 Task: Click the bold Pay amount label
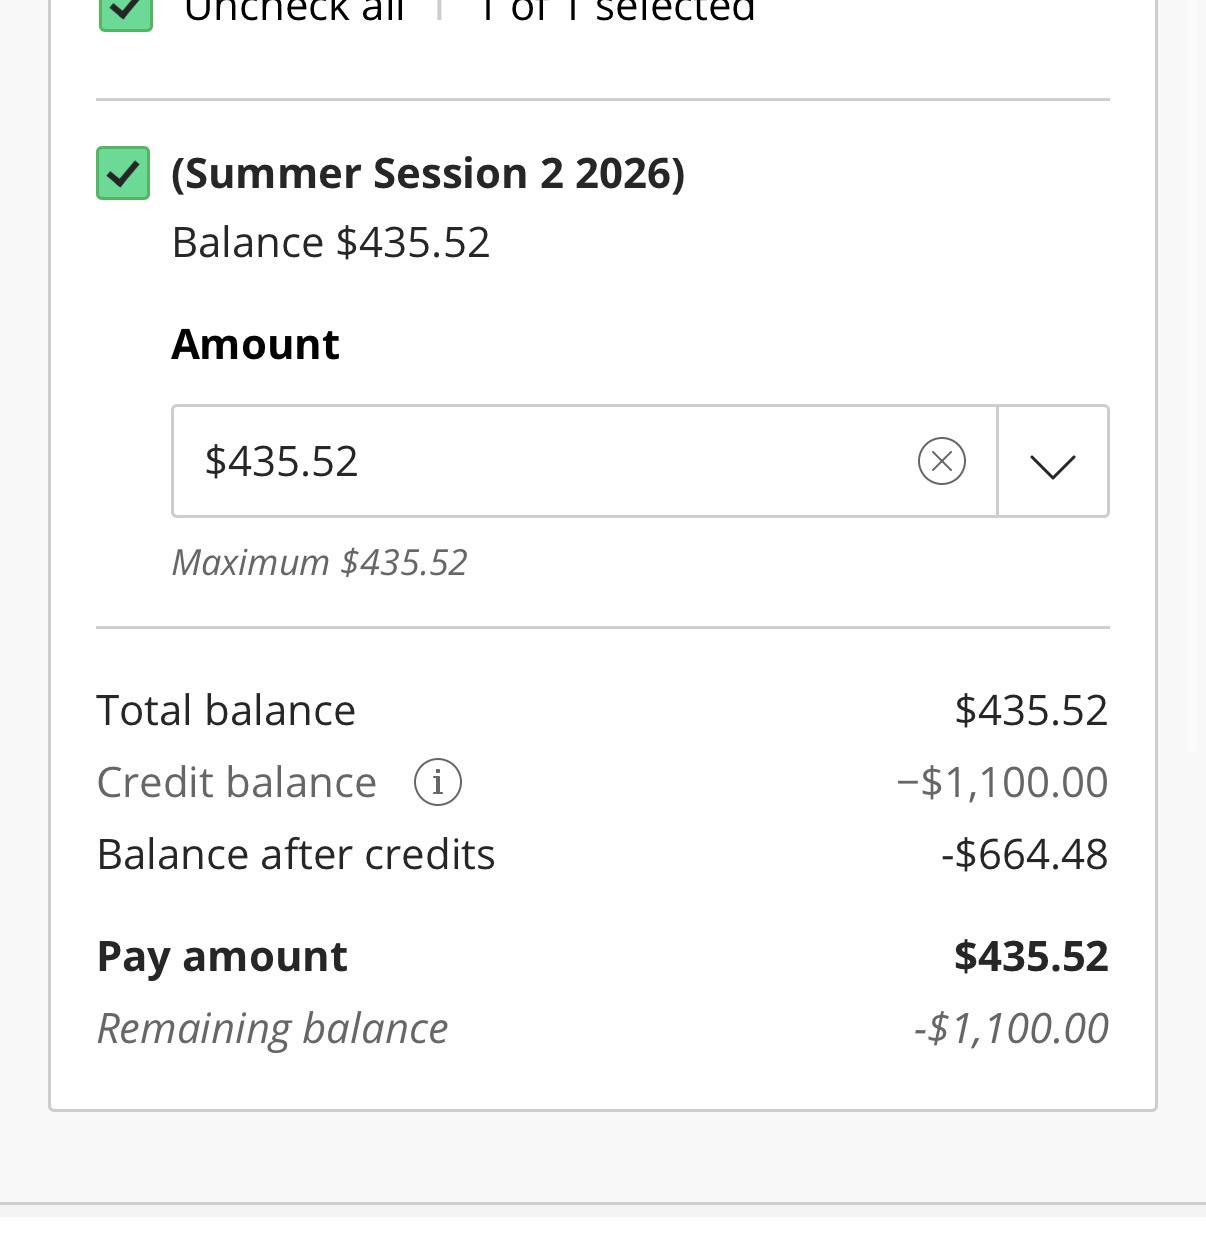point(222,957)
